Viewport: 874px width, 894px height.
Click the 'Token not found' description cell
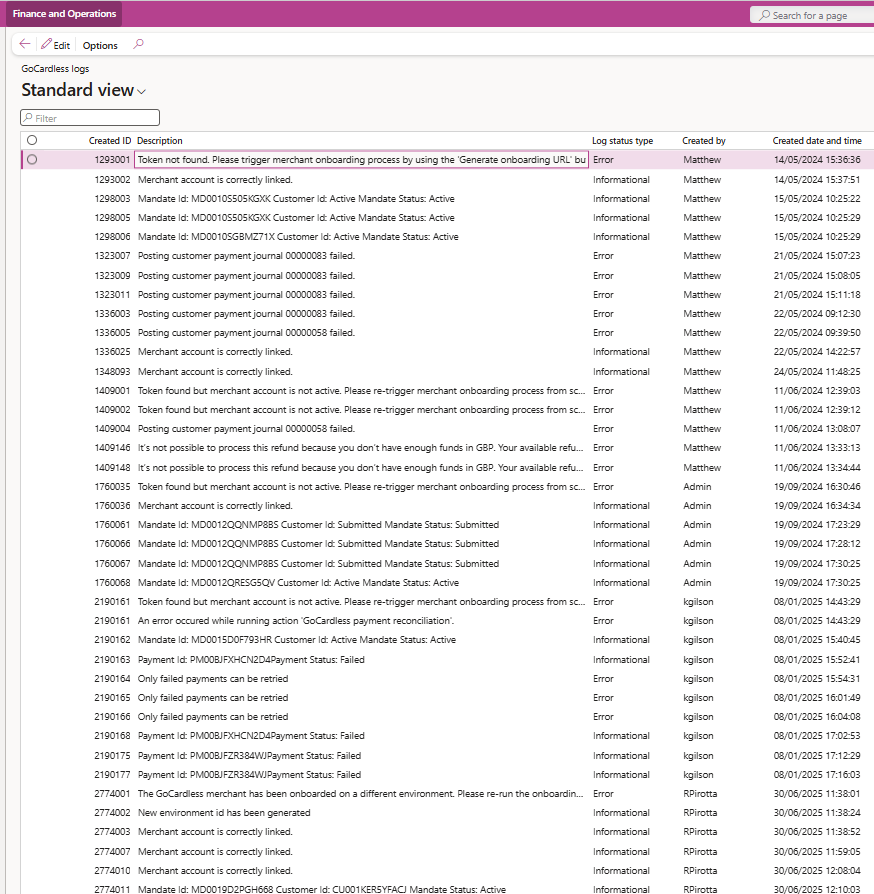(x=361, y=160)
